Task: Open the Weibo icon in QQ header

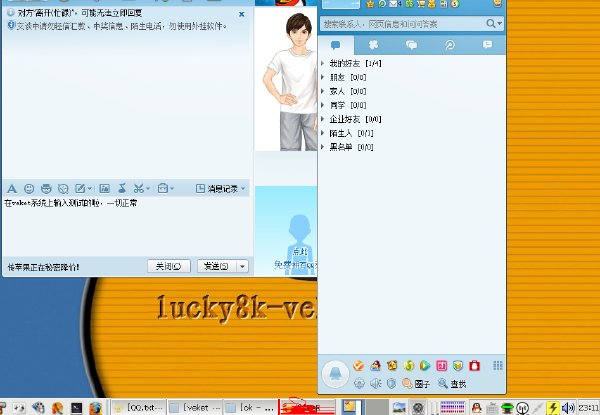Action: click(382, 4)
